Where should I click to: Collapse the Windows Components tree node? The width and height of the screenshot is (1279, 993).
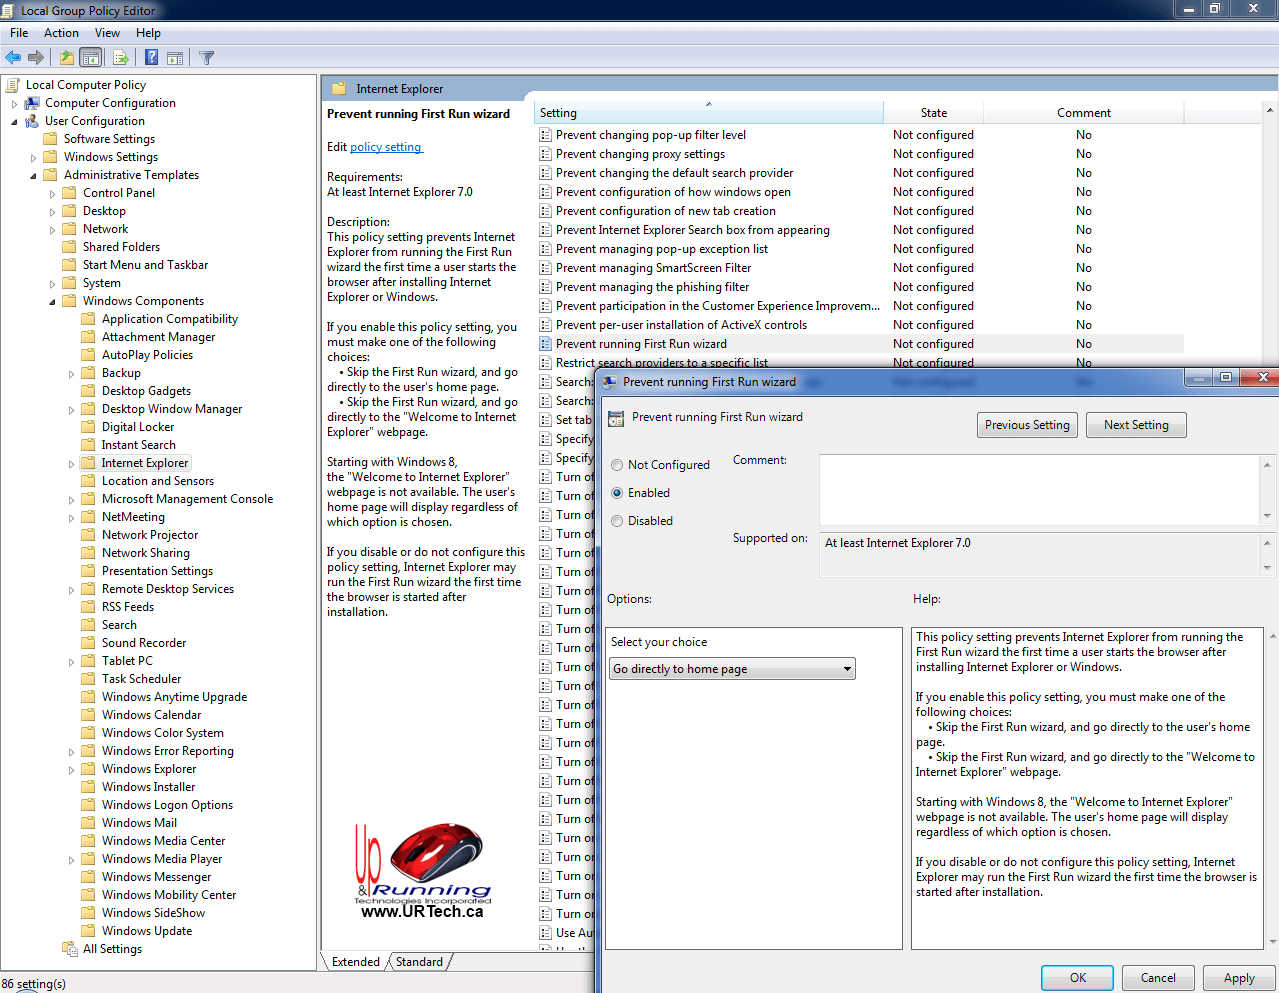point(52,302)
